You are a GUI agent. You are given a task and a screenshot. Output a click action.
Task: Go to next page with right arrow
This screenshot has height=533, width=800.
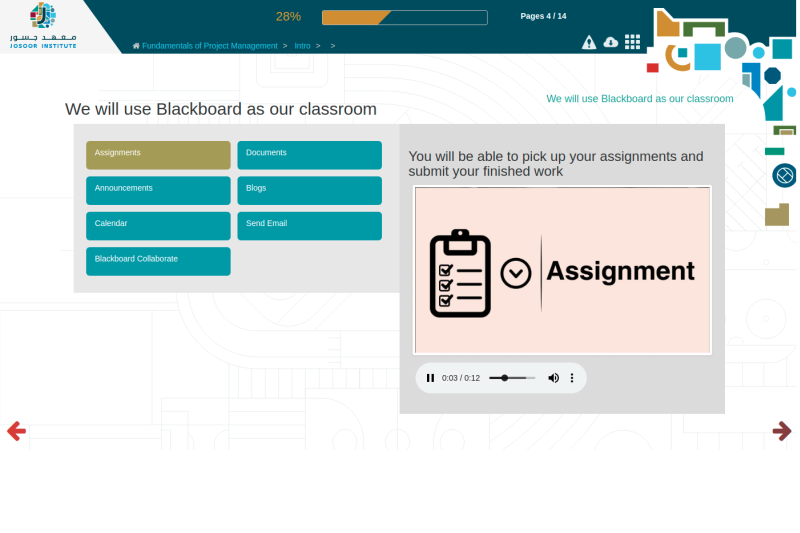[x=782, y=431]
